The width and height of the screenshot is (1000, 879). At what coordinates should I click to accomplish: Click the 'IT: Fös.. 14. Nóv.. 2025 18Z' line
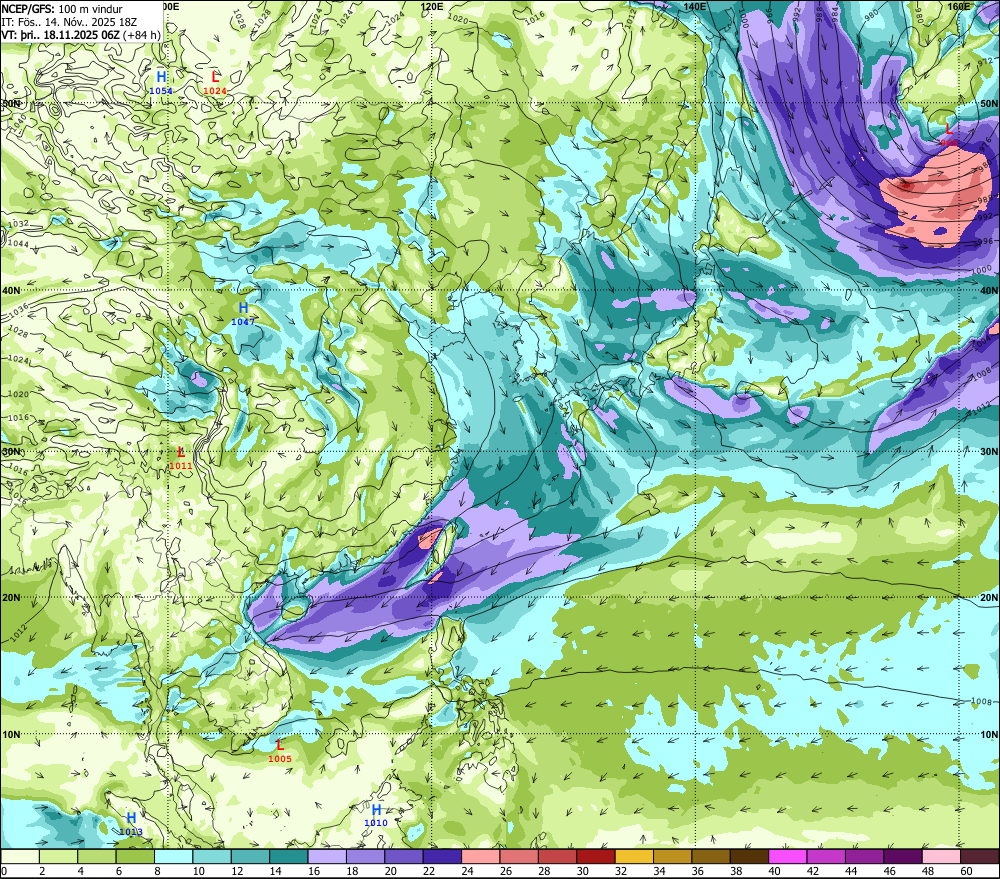tap(69, 22)
